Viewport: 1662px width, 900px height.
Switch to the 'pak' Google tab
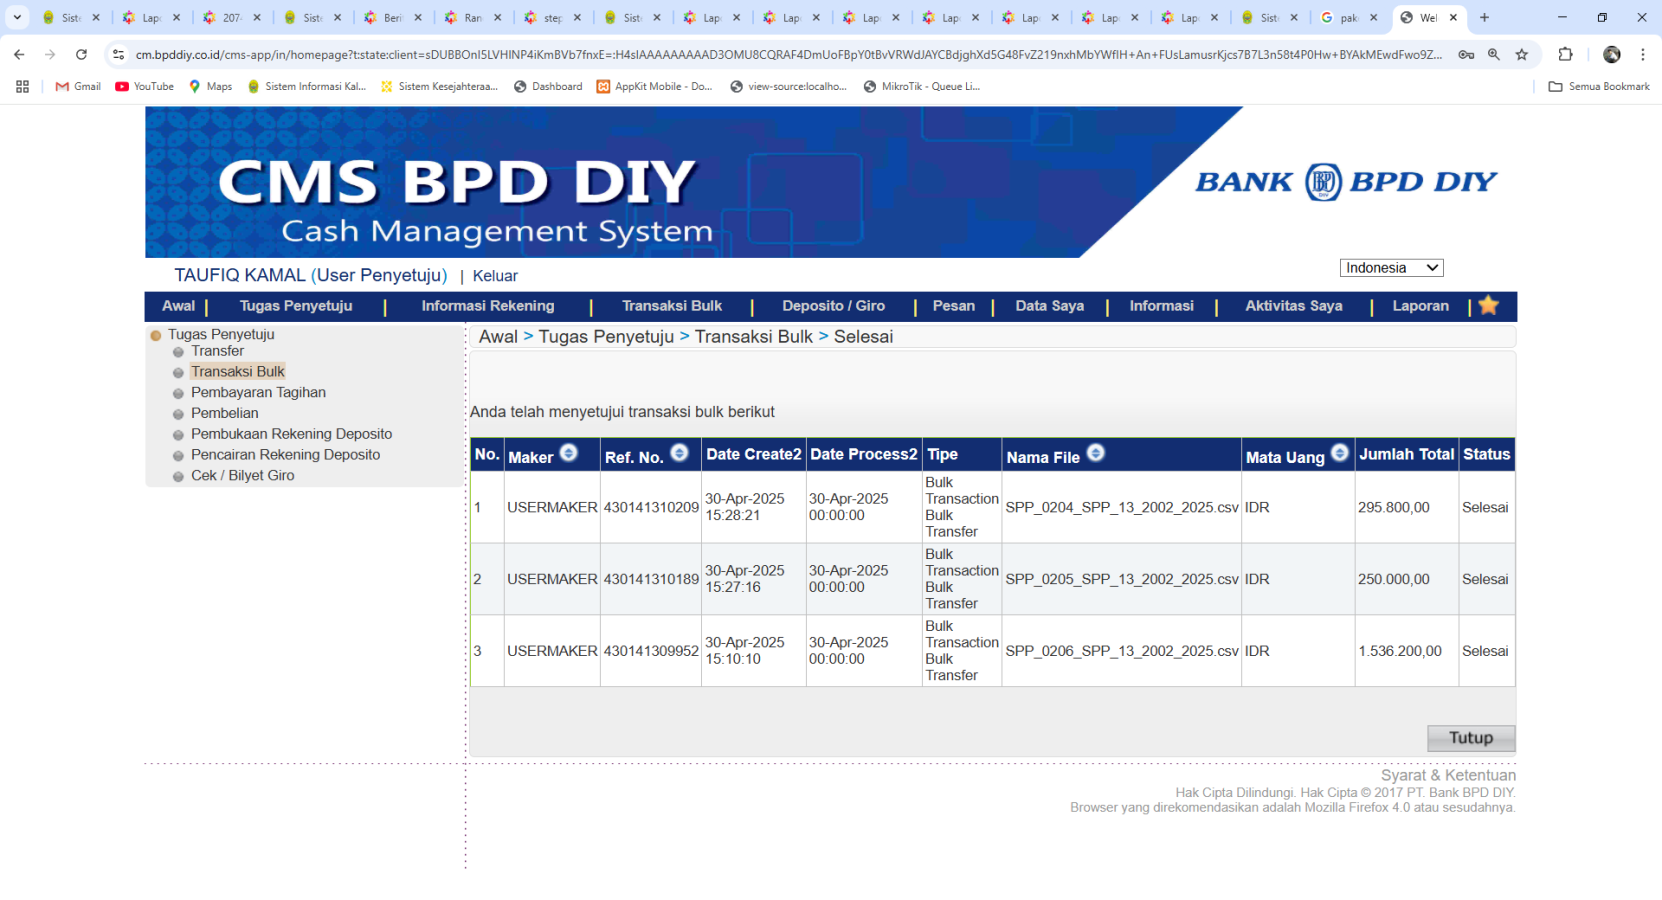pyautogui.click(x=1348, y=18)
